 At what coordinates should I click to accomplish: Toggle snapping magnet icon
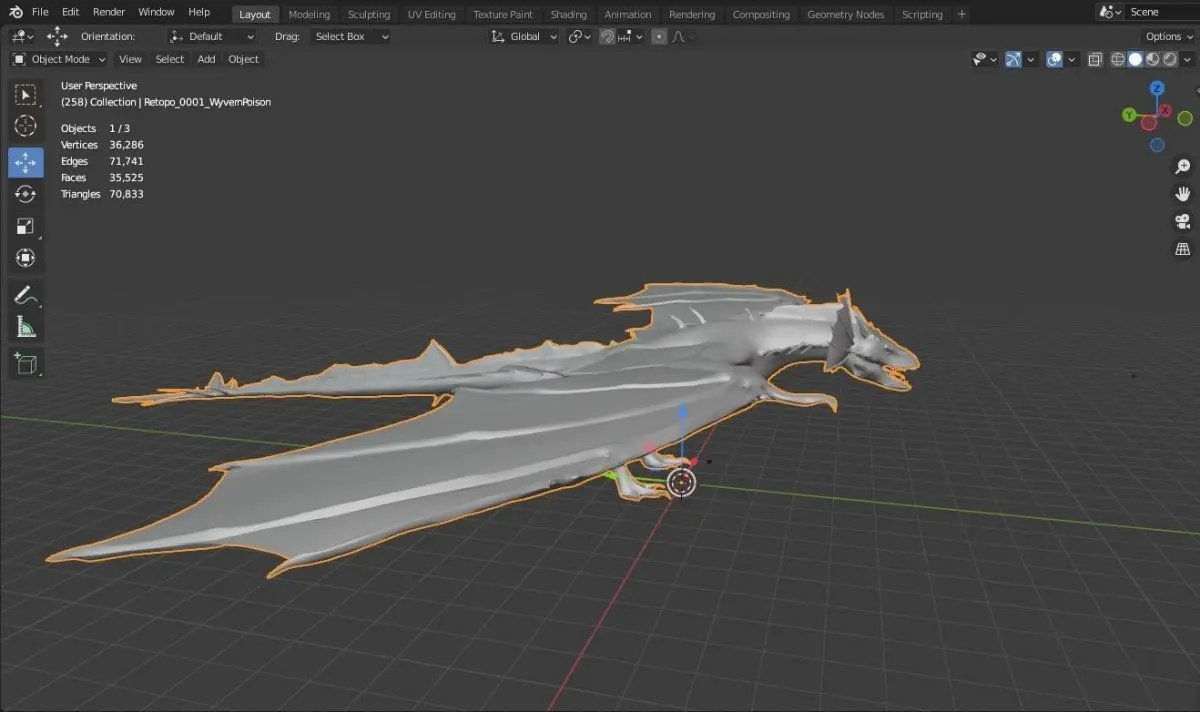coord(607,36)
